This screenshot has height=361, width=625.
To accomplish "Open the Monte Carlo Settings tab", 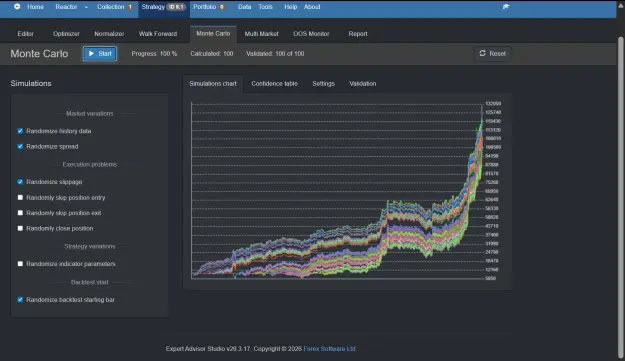I will coord(323,84).
